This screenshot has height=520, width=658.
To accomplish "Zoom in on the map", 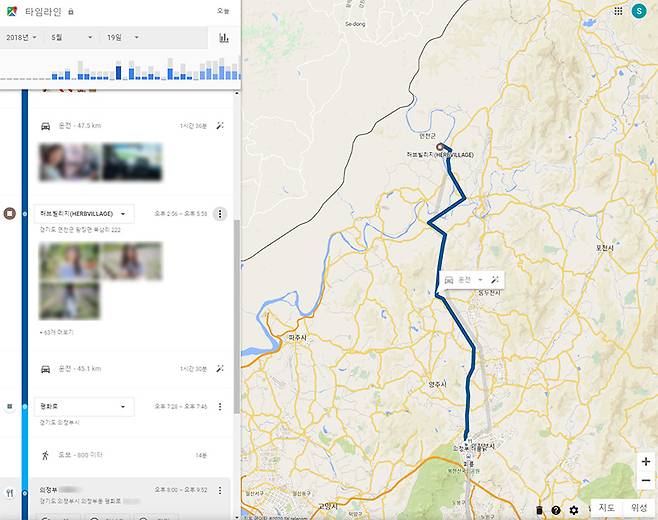I will pyautogui.click(x=645, y=462).
